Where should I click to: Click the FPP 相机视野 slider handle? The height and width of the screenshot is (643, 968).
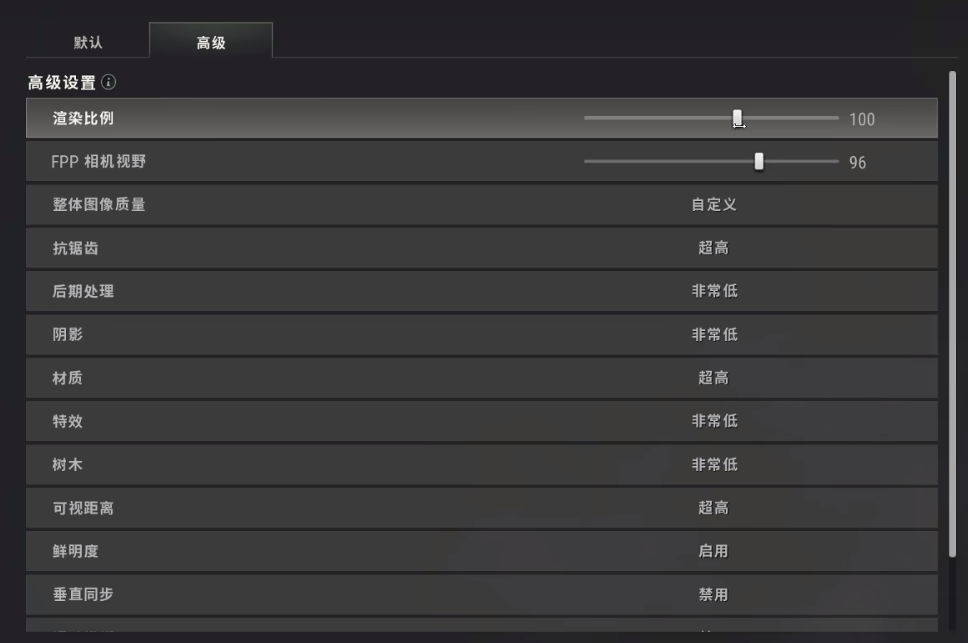point(759,161)
